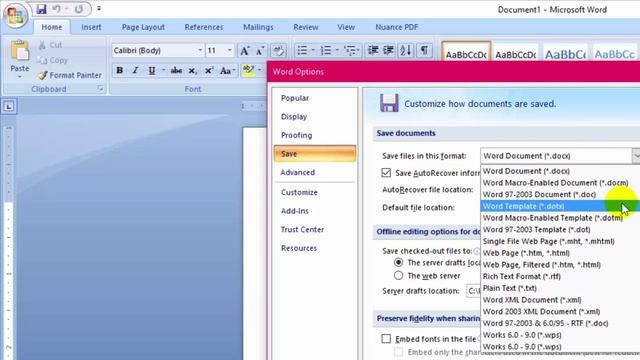Open the Bullets dropdown arrow
640x360 pixels.
pyautogui.click(x=313, y=50)
